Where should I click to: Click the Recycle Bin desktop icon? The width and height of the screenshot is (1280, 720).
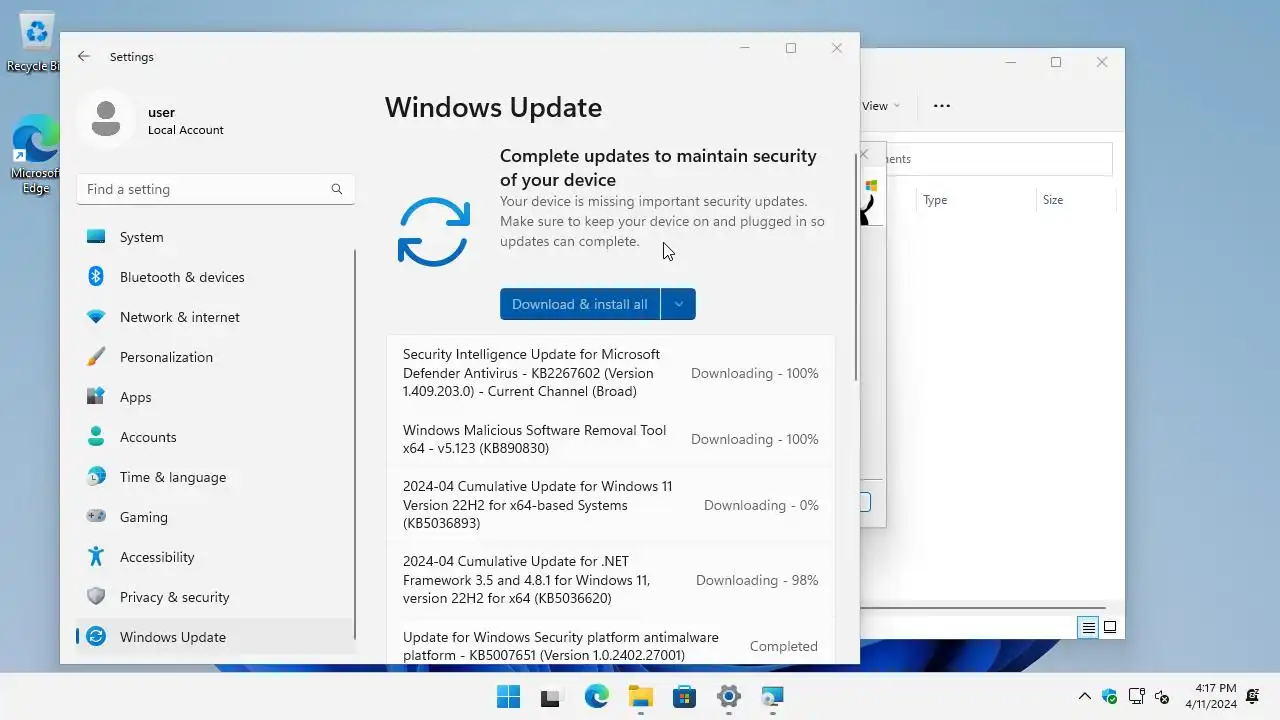click(36, 43)
